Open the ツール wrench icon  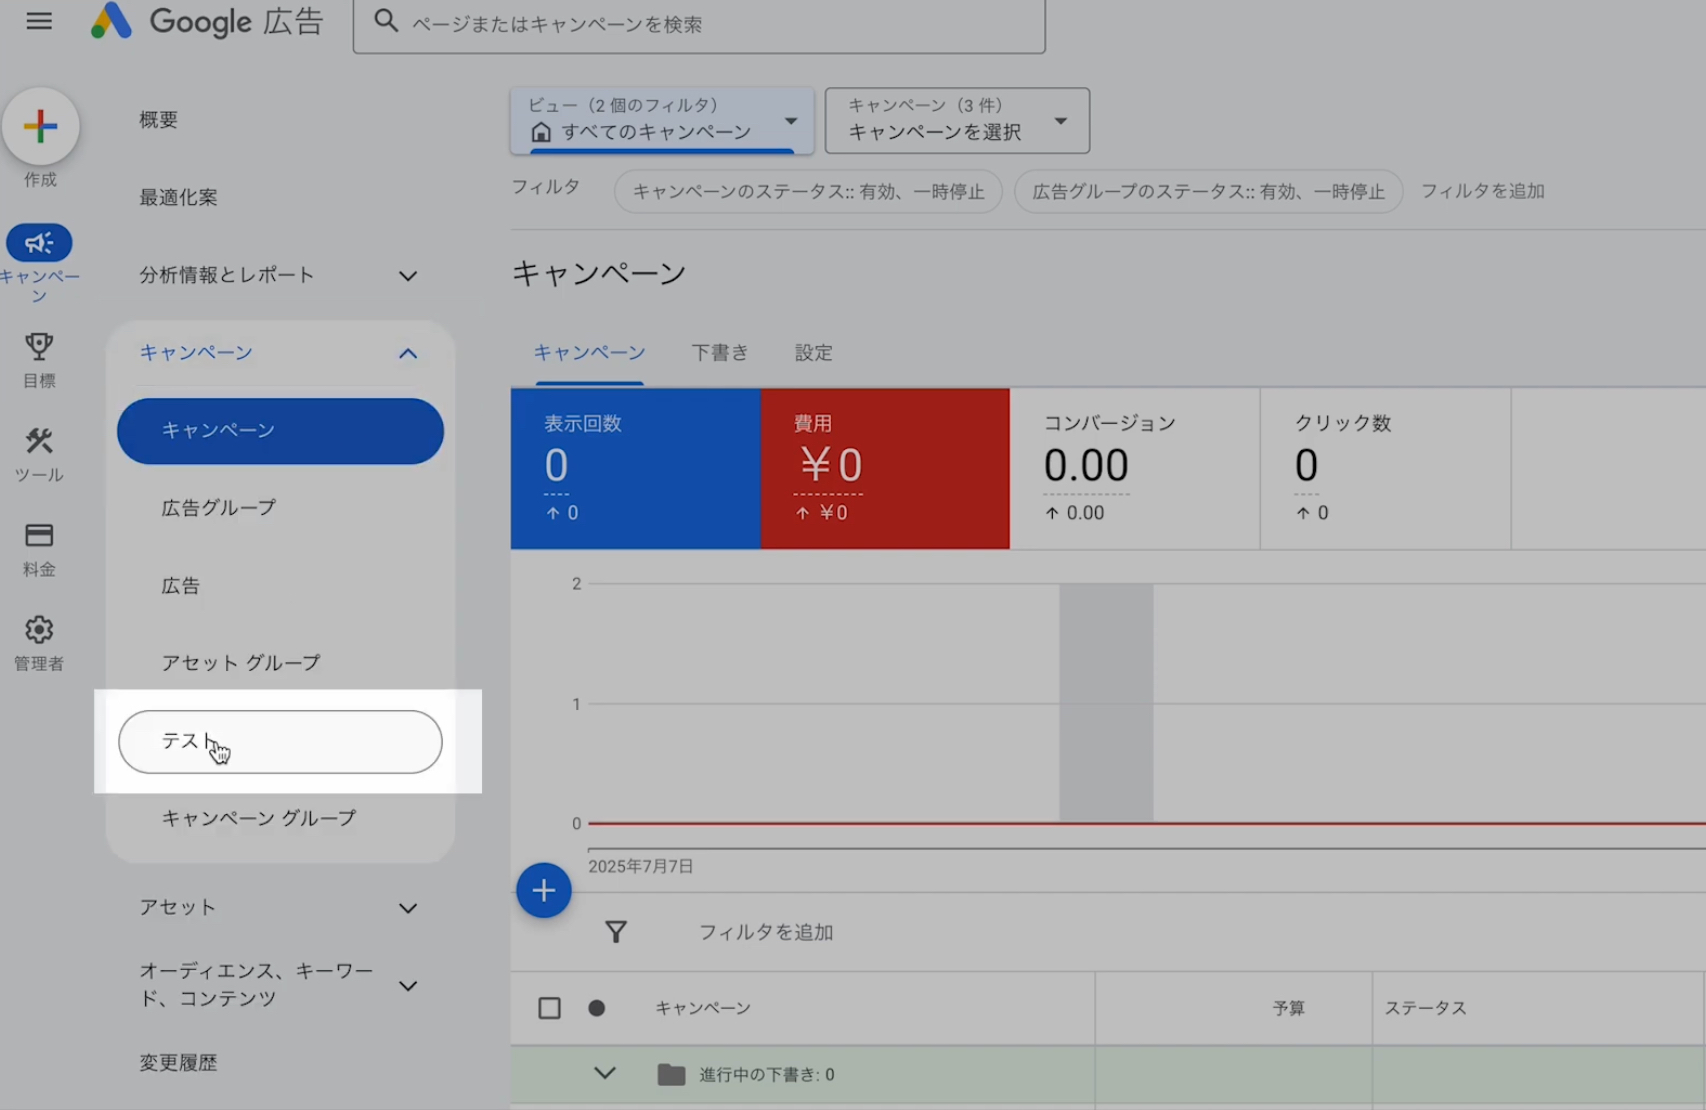click(x=39, y=441)
